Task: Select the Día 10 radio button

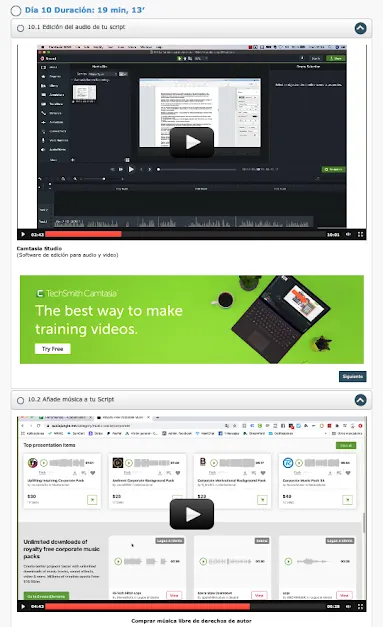Action: click(16, 10)
